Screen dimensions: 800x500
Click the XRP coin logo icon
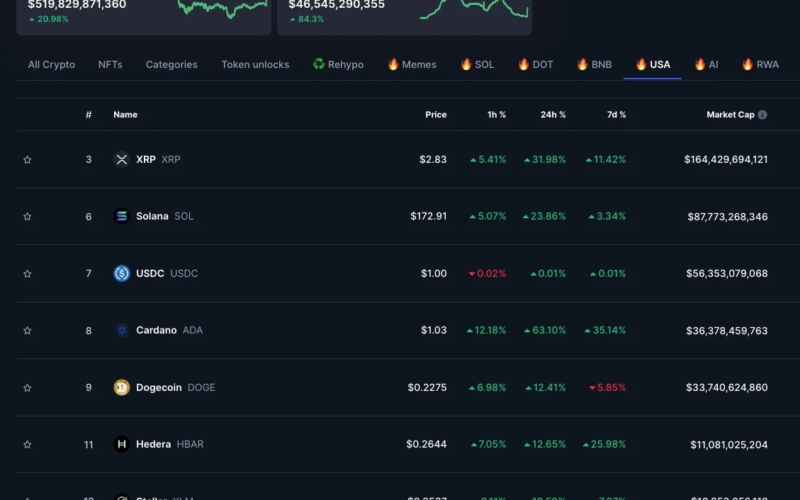click(122, 159)
